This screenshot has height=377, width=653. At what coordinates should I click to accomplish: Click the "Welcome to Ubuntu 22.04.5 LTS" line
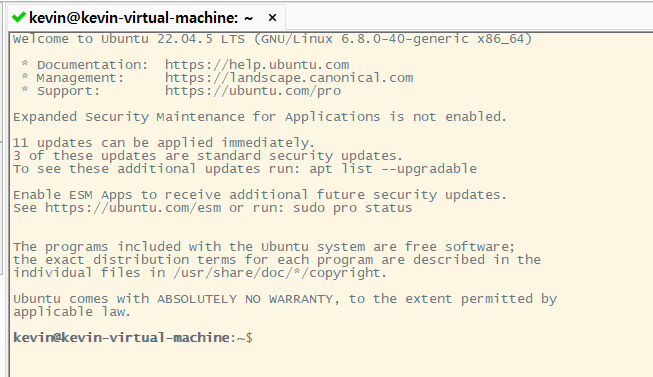tap(272, 39)
